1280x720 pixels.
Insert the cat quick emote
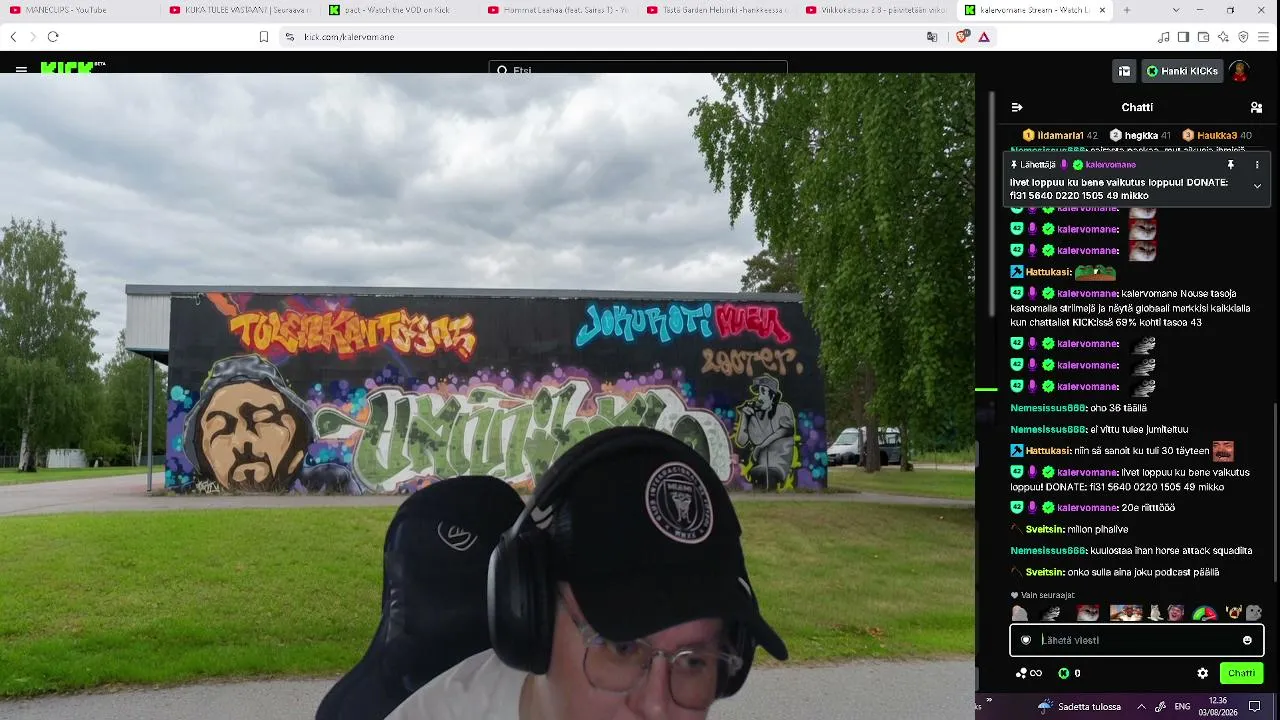pyautogui.click(x=1155, y=613)
